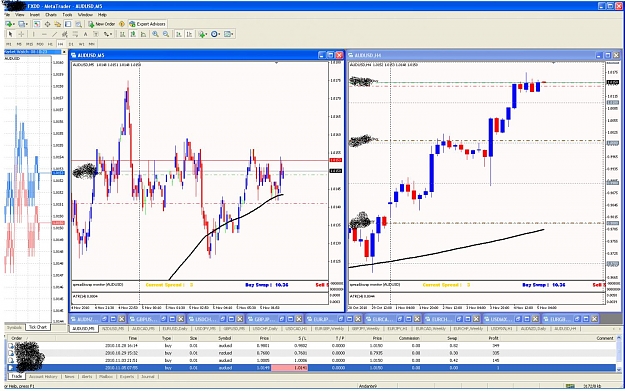The image size is (625, 391).
Task: Select the Equidistant Channel tool
Action: pos(65,34)
